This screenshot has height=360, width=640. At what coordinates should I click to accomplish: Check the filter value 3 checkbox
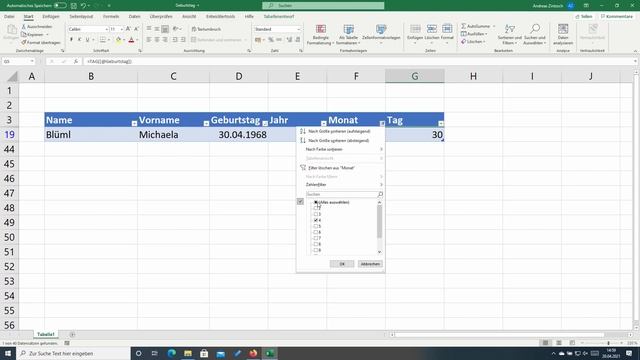click(316, 214)
